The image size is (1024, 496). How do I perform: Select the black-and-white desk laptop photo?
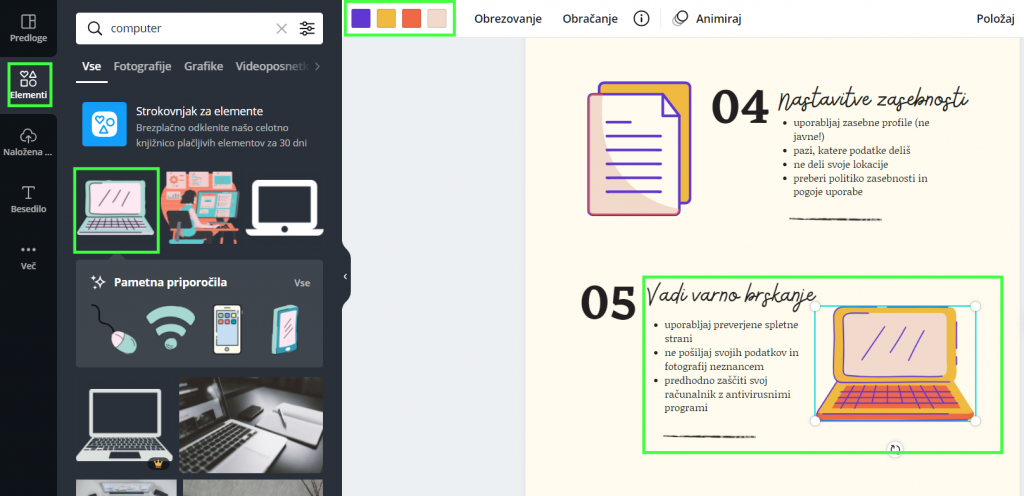(x=251, y=424)
